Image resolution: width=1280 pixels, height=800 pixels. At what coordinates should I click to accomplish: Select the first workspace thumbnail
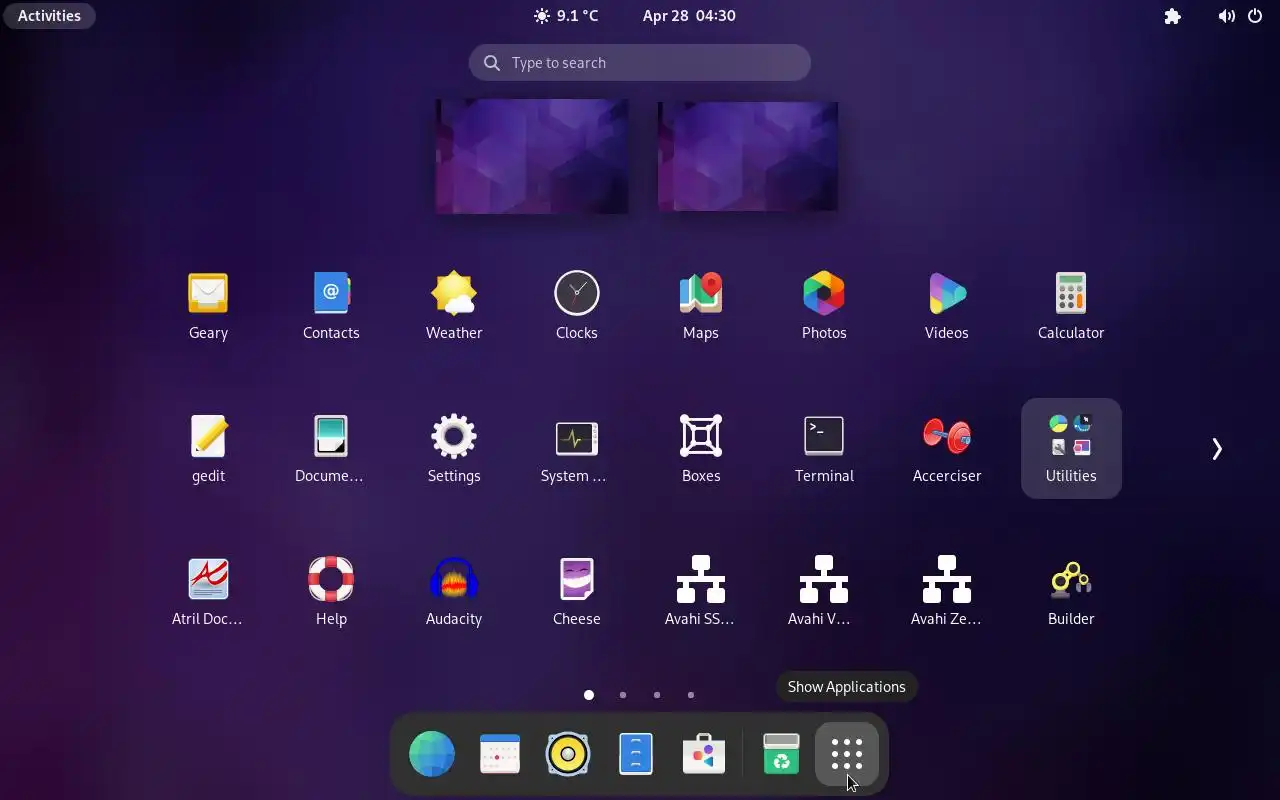(x=532, y=156)
